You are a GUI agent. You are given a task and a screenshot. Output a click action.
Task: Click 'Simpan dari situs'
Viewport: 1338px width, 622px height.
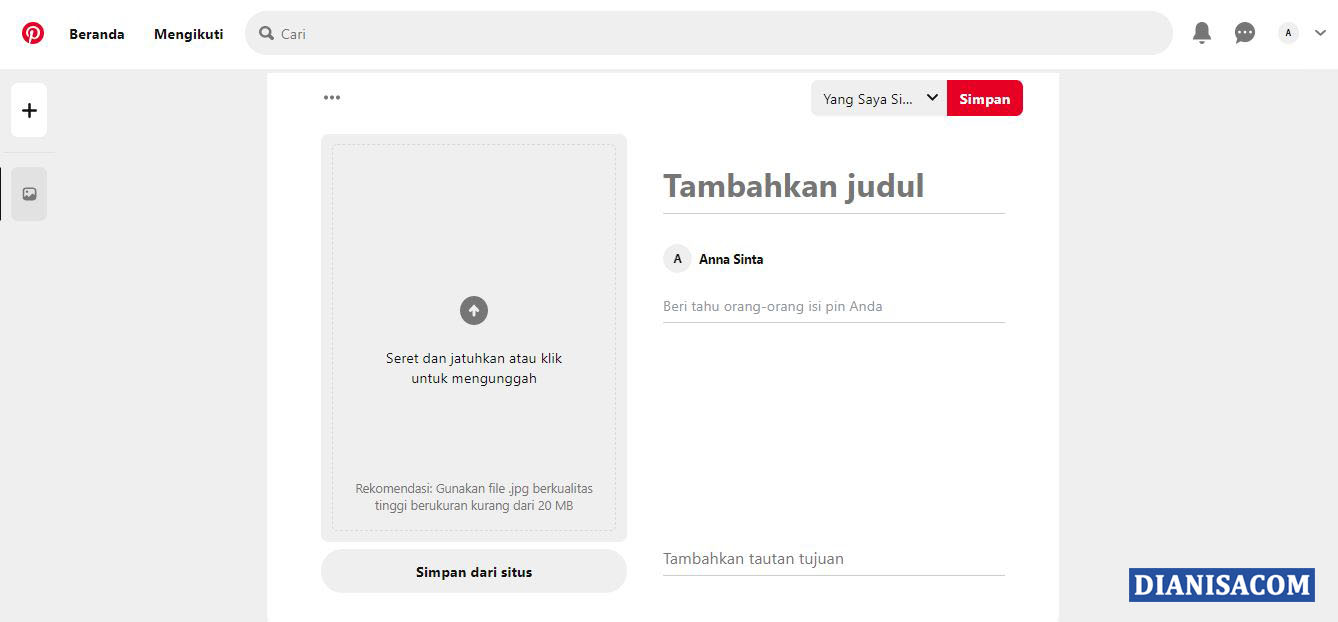[473, 571]
